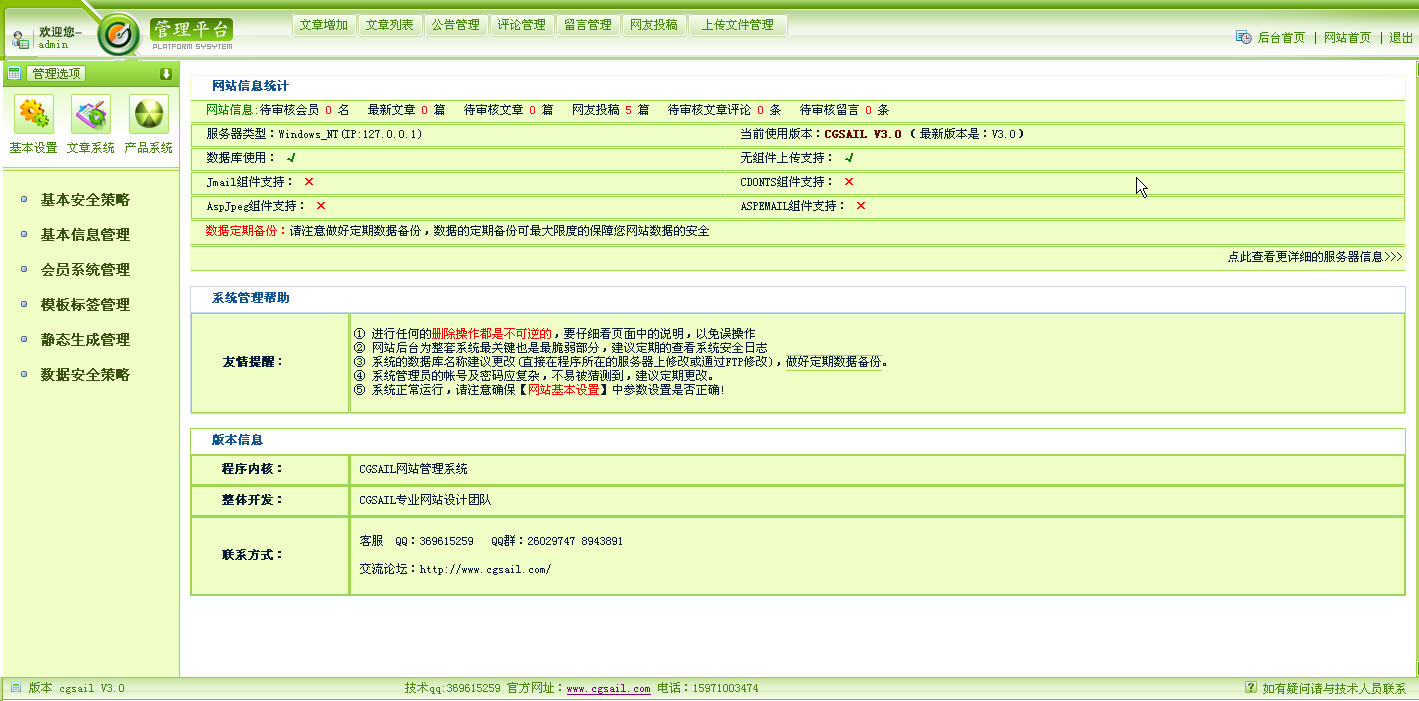
Task: Expand 静态生成管理 menu
Action: pos(85,340)
